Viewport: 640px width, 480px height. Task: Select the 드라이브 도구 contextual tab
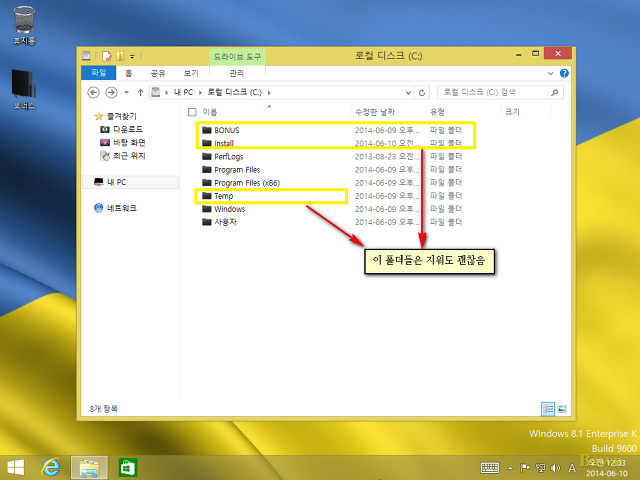tap(237, 57)
